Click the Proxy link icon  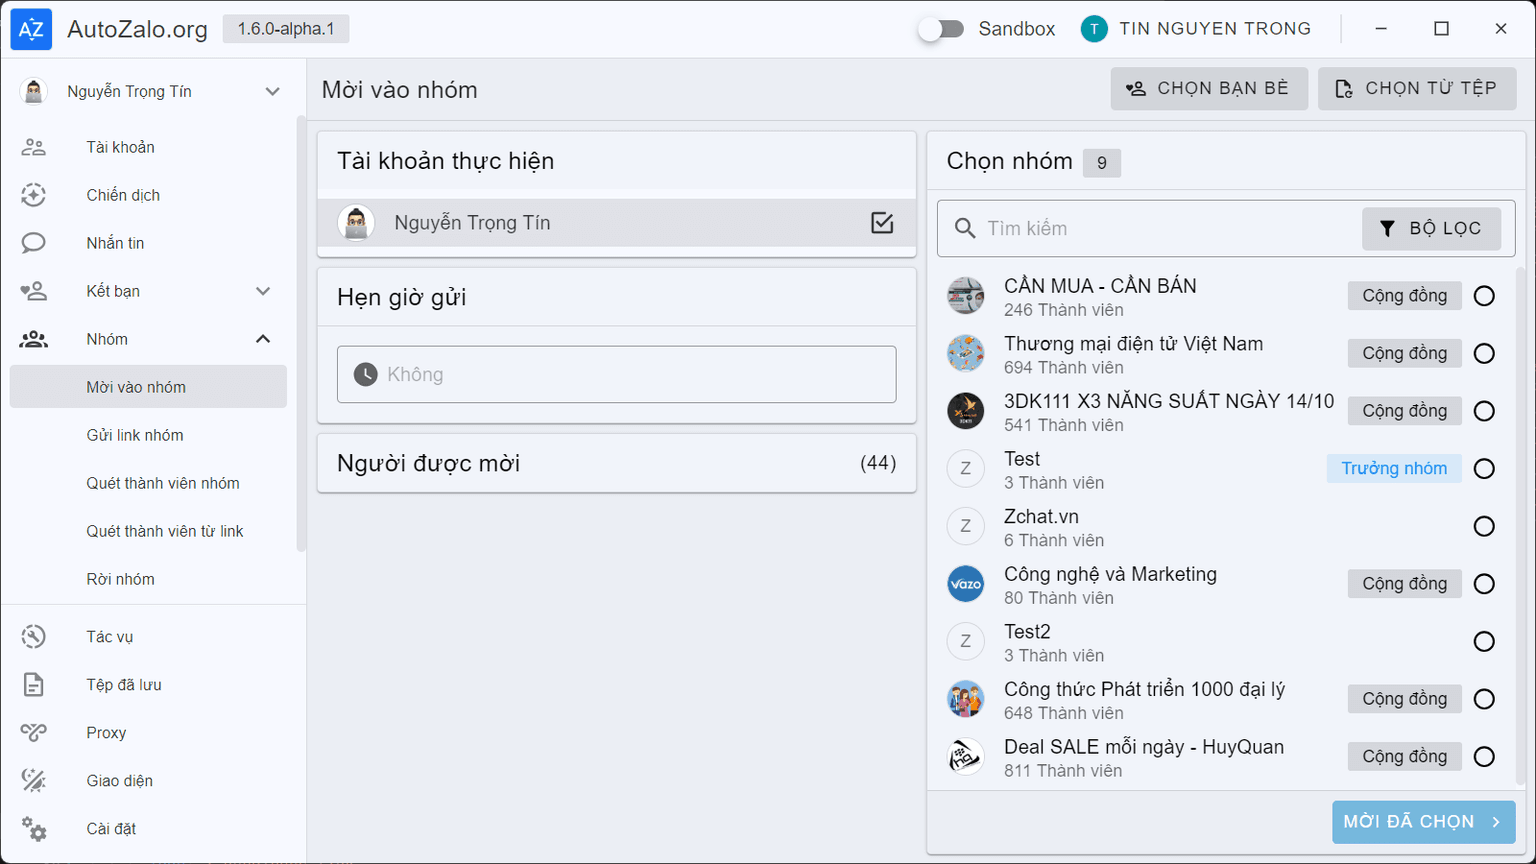tap(33, 732)
